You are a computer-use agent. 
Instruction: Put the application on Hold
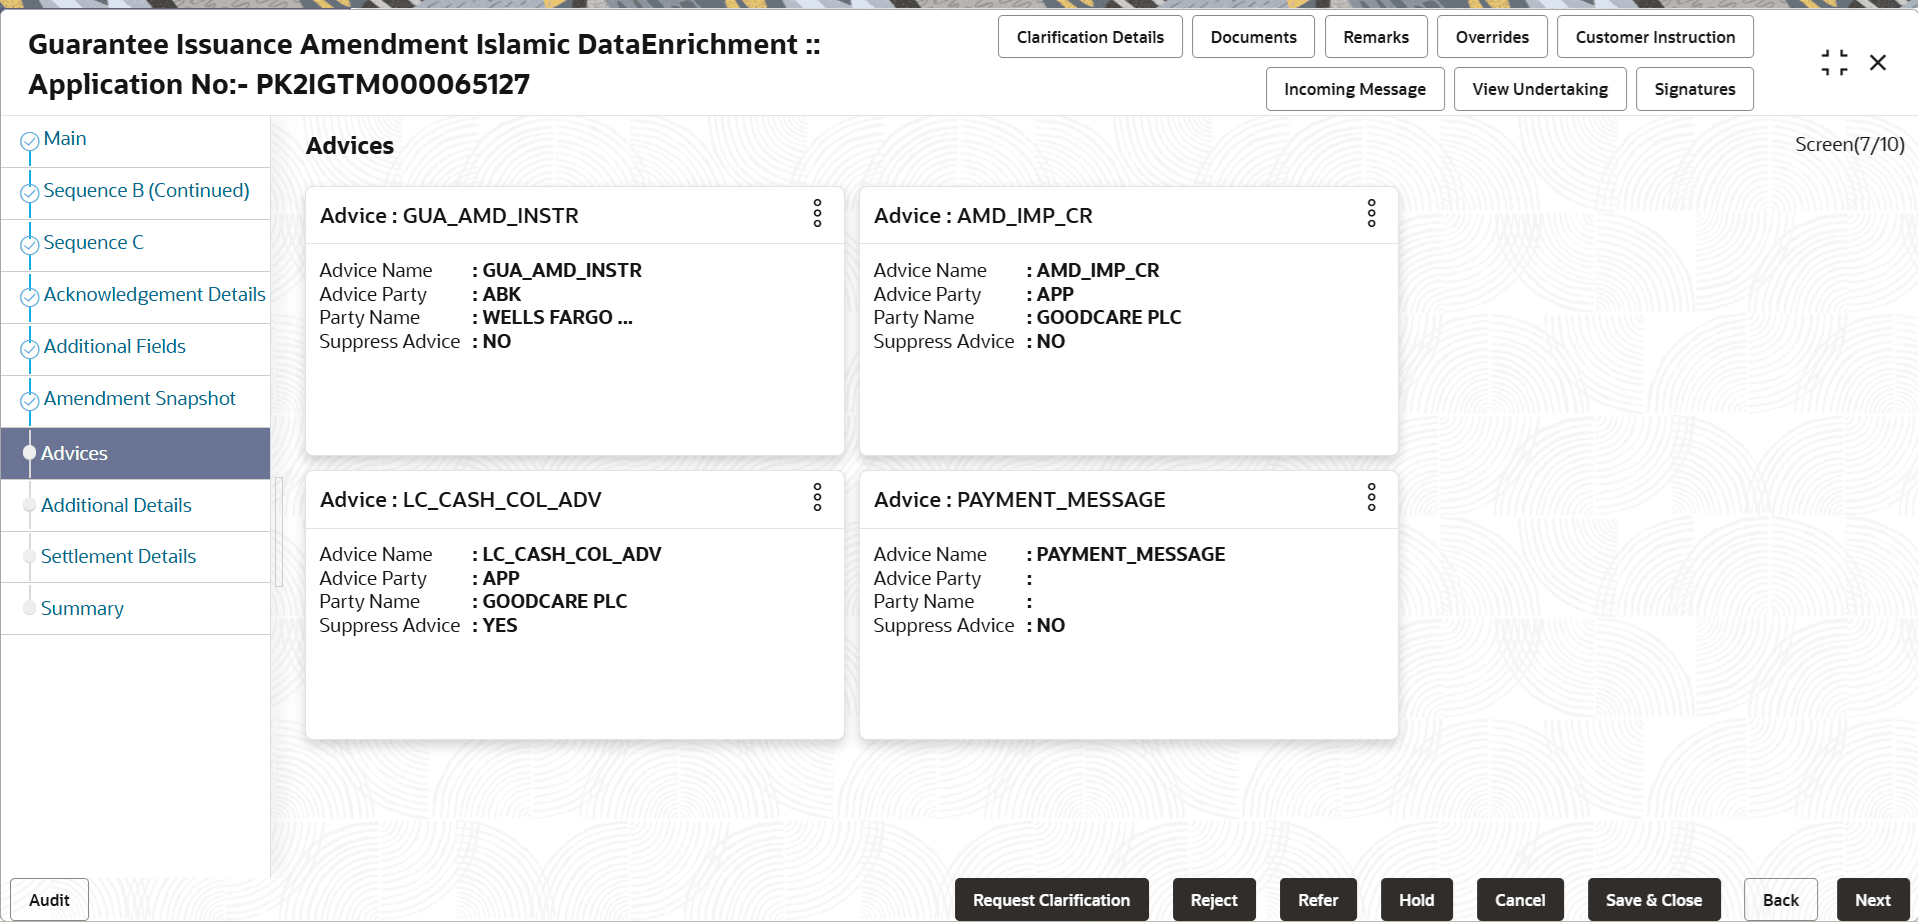(1416, 900)
